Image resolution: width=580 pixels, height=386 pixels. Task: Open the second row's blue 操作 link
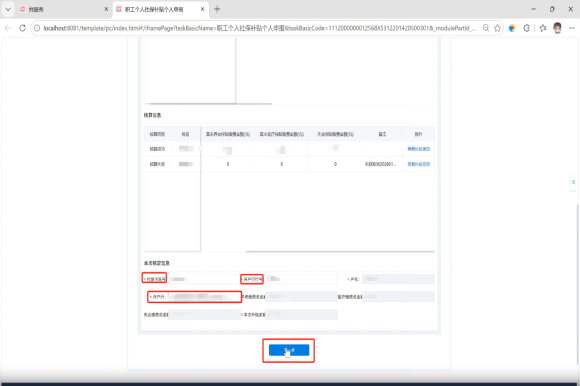click(x=418, y=164)
